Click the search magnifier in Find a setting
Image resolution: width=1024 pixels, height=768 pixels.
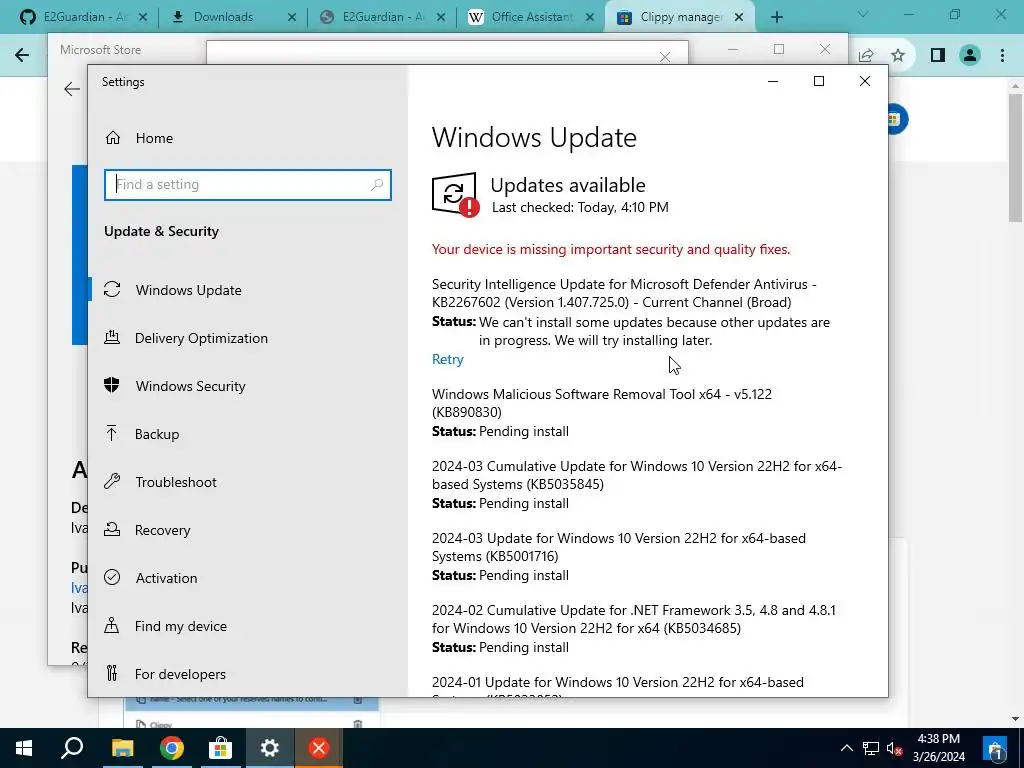(x=377, y=185)
